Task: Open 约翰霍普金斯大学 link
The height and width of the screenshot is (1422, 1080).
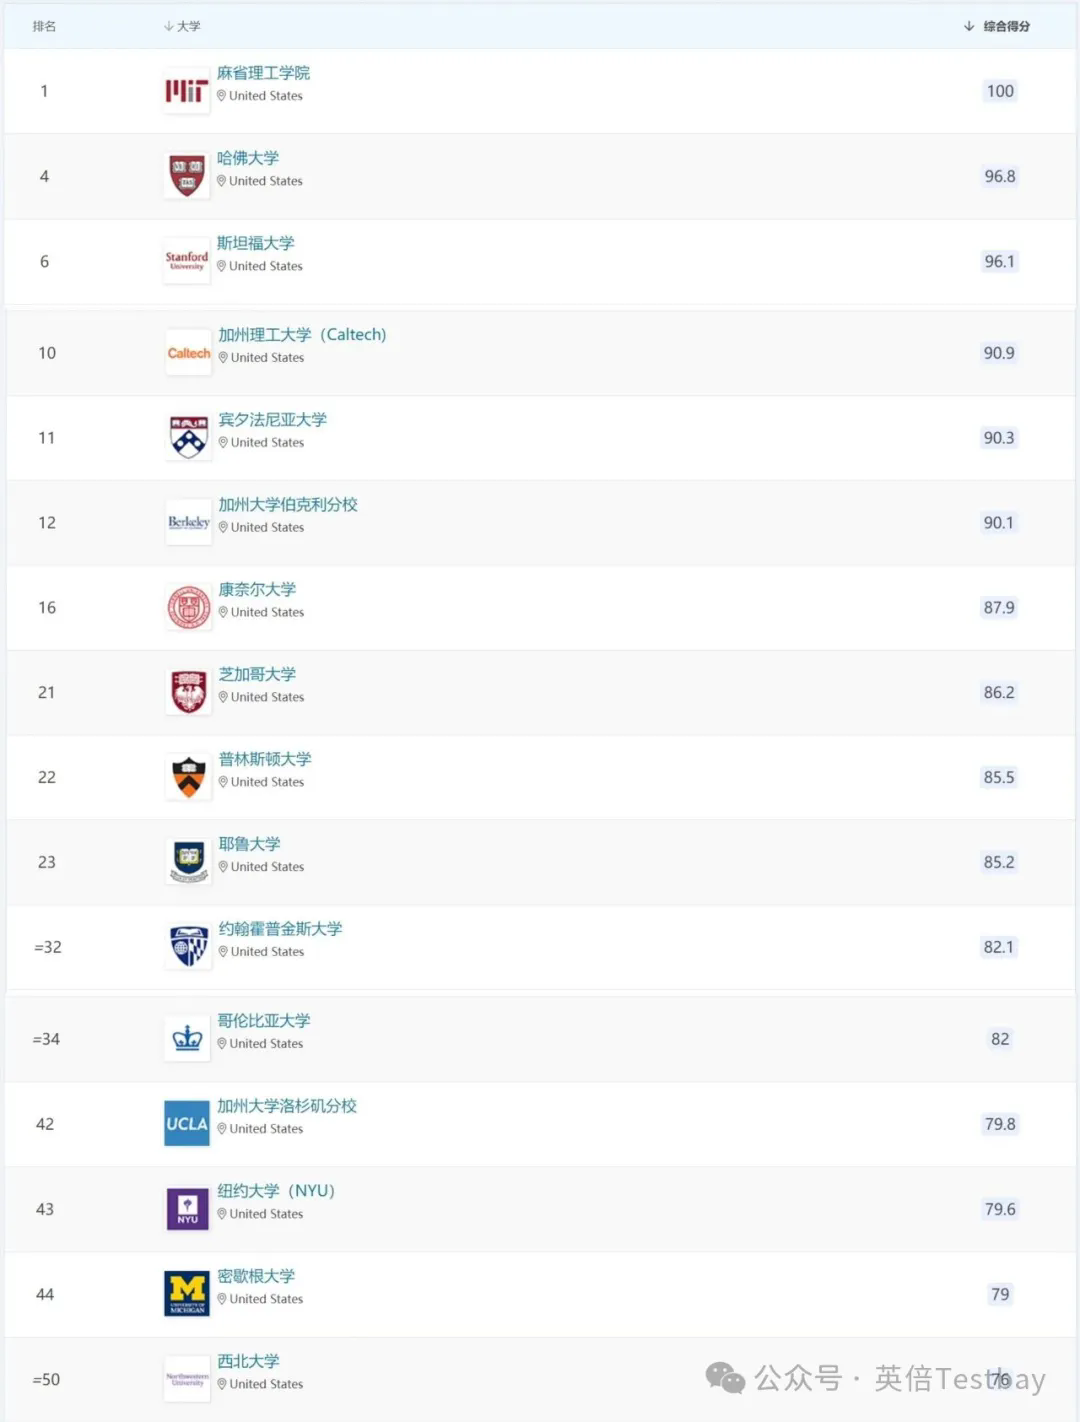Action: click(280, 929)
